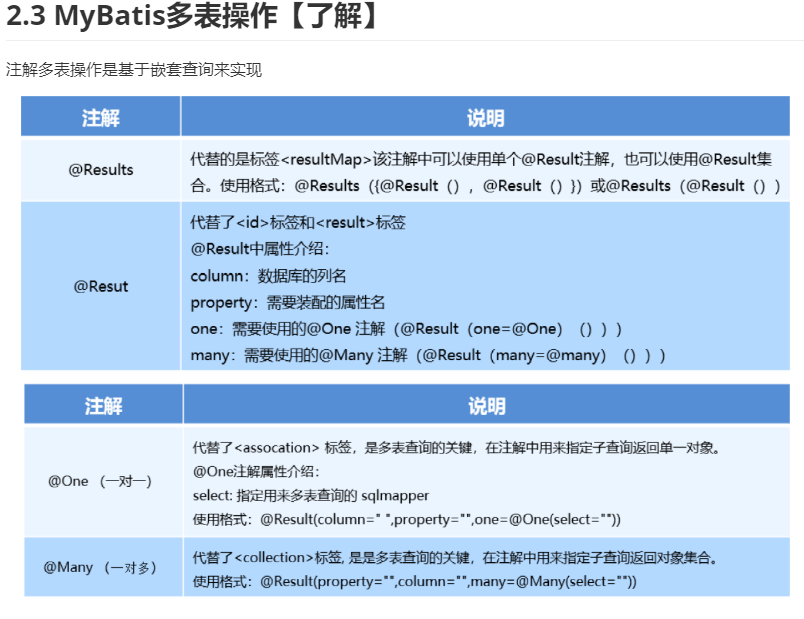This screenshot has width=804, height=619.
Task: Click the line "代替了<id>标签和<result>标签"
Action: (x=298, y=223)
